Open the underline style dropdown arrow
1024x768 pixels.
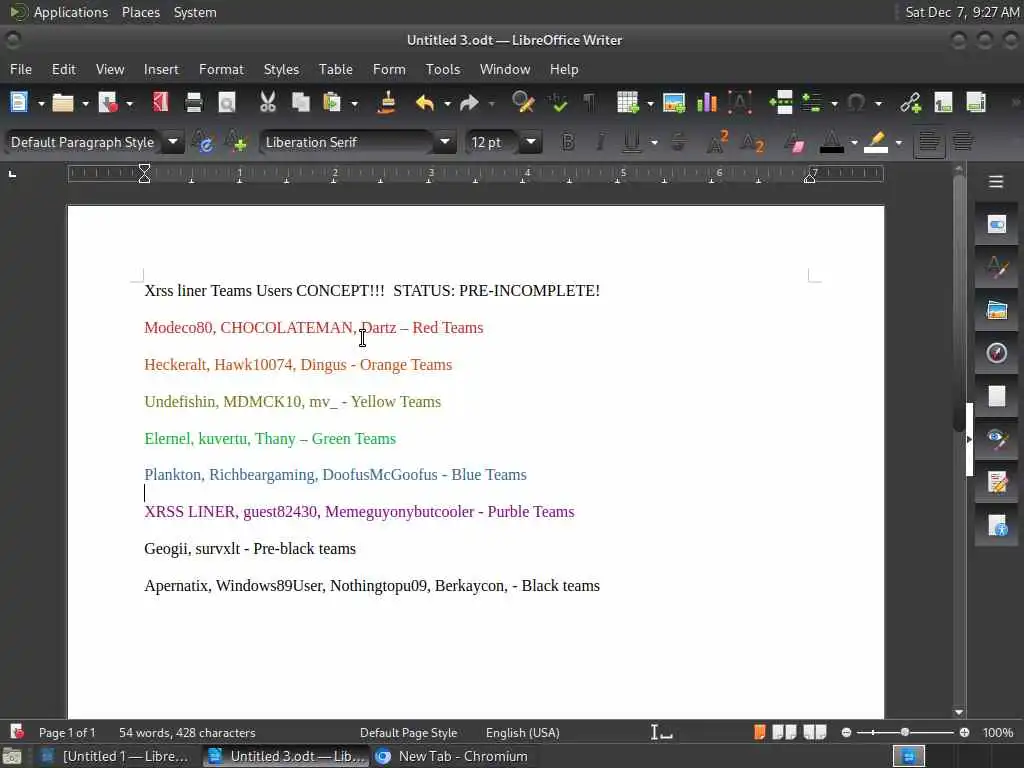click(654, 142)
